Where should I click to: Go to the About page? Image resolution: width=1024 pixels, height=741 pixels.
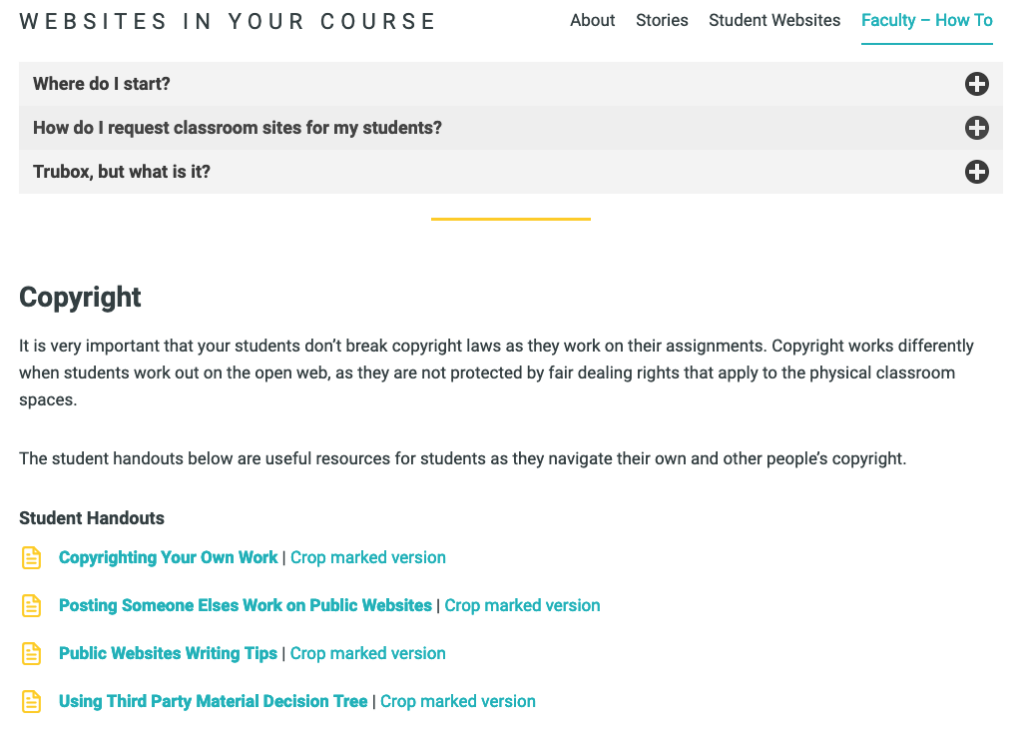pyautogui.click(x=592, y=20)
